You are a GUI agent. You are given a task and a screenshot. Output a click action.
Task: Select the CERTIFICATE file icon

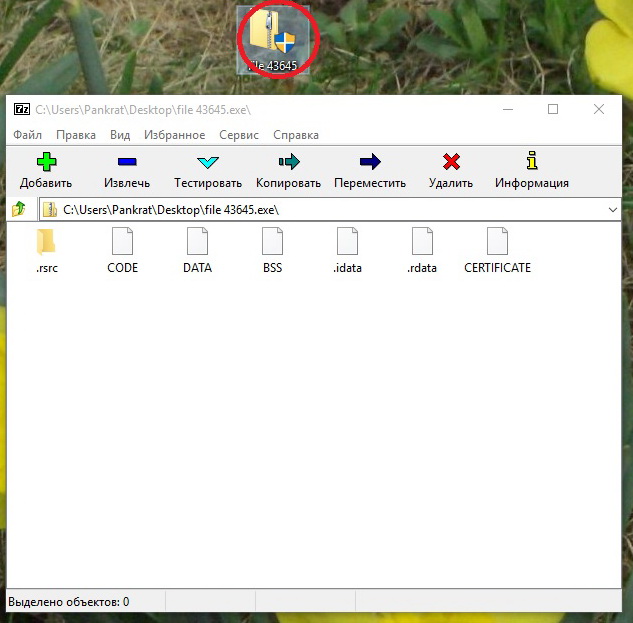pyautogui.click(x=497, y=241)
